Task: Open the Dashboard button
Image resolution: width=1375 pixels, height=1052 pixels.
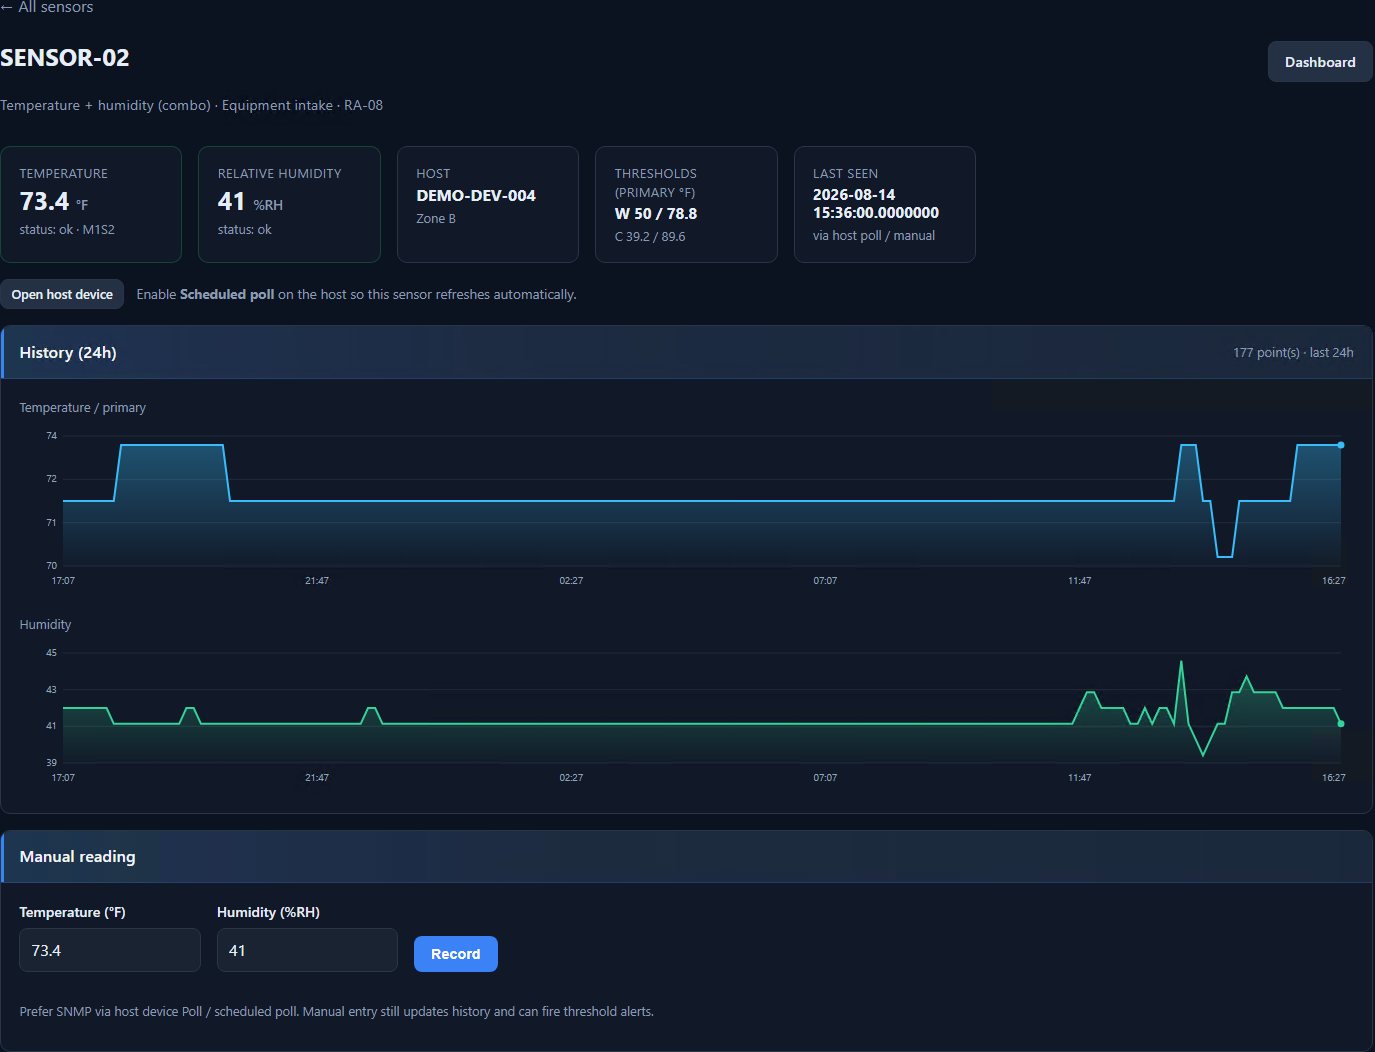Action: (1320, 62)
